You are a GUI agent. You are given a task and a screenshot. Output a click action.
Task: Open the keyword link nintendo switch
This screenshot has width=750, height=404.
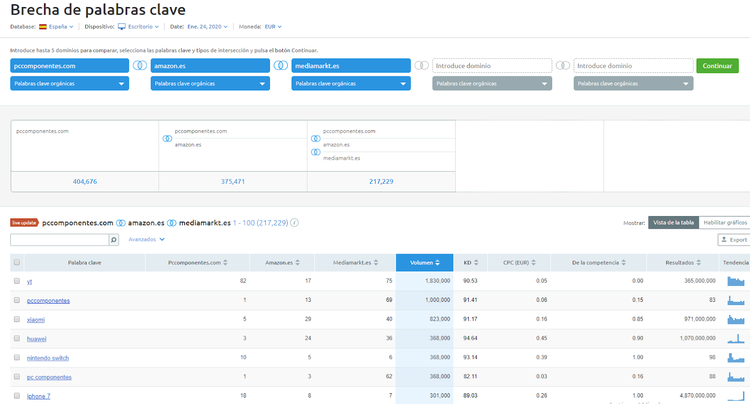click(x=48, y=358)
